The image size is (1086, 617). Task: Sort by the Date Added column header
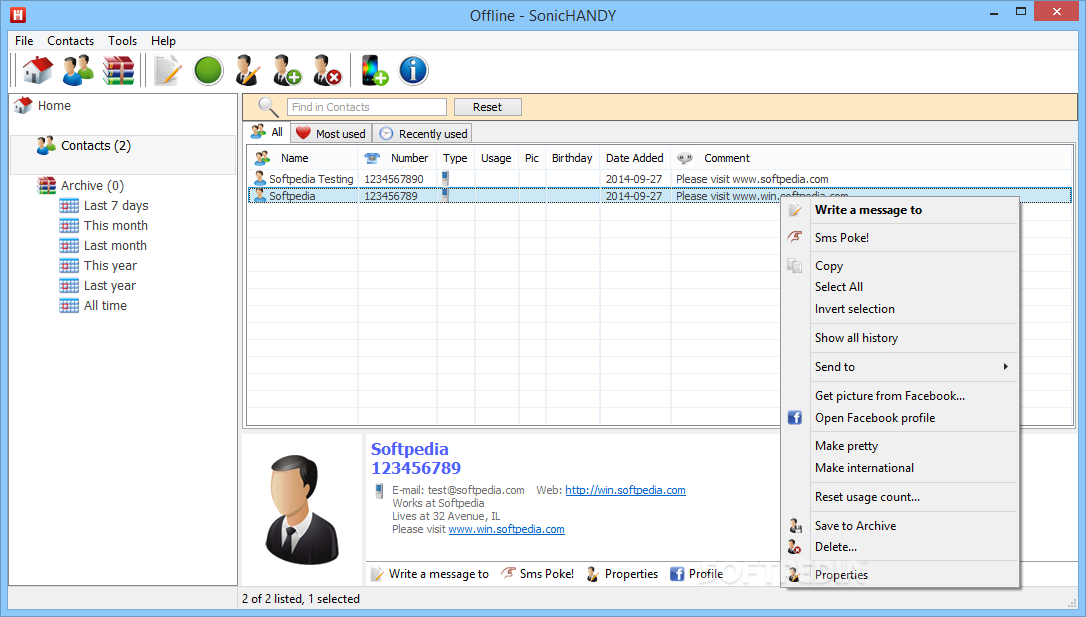[x=634, y=158]
